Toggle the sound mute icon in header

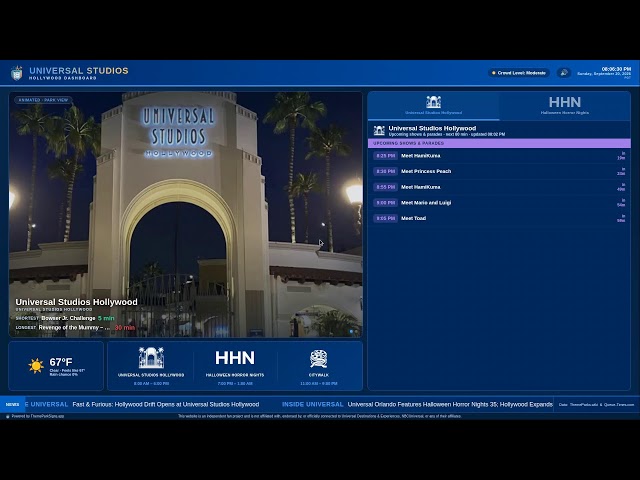pos(564,73)
